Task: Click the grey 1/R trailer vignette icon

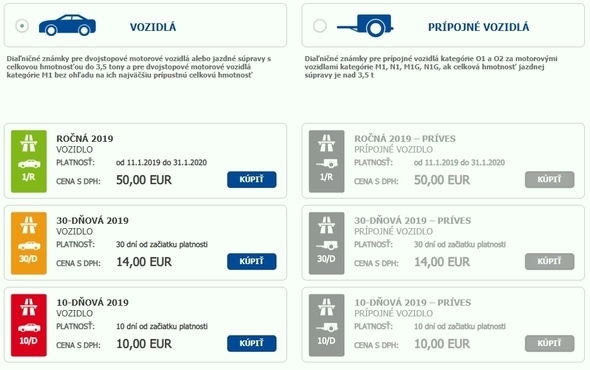Action: [326, 161]
